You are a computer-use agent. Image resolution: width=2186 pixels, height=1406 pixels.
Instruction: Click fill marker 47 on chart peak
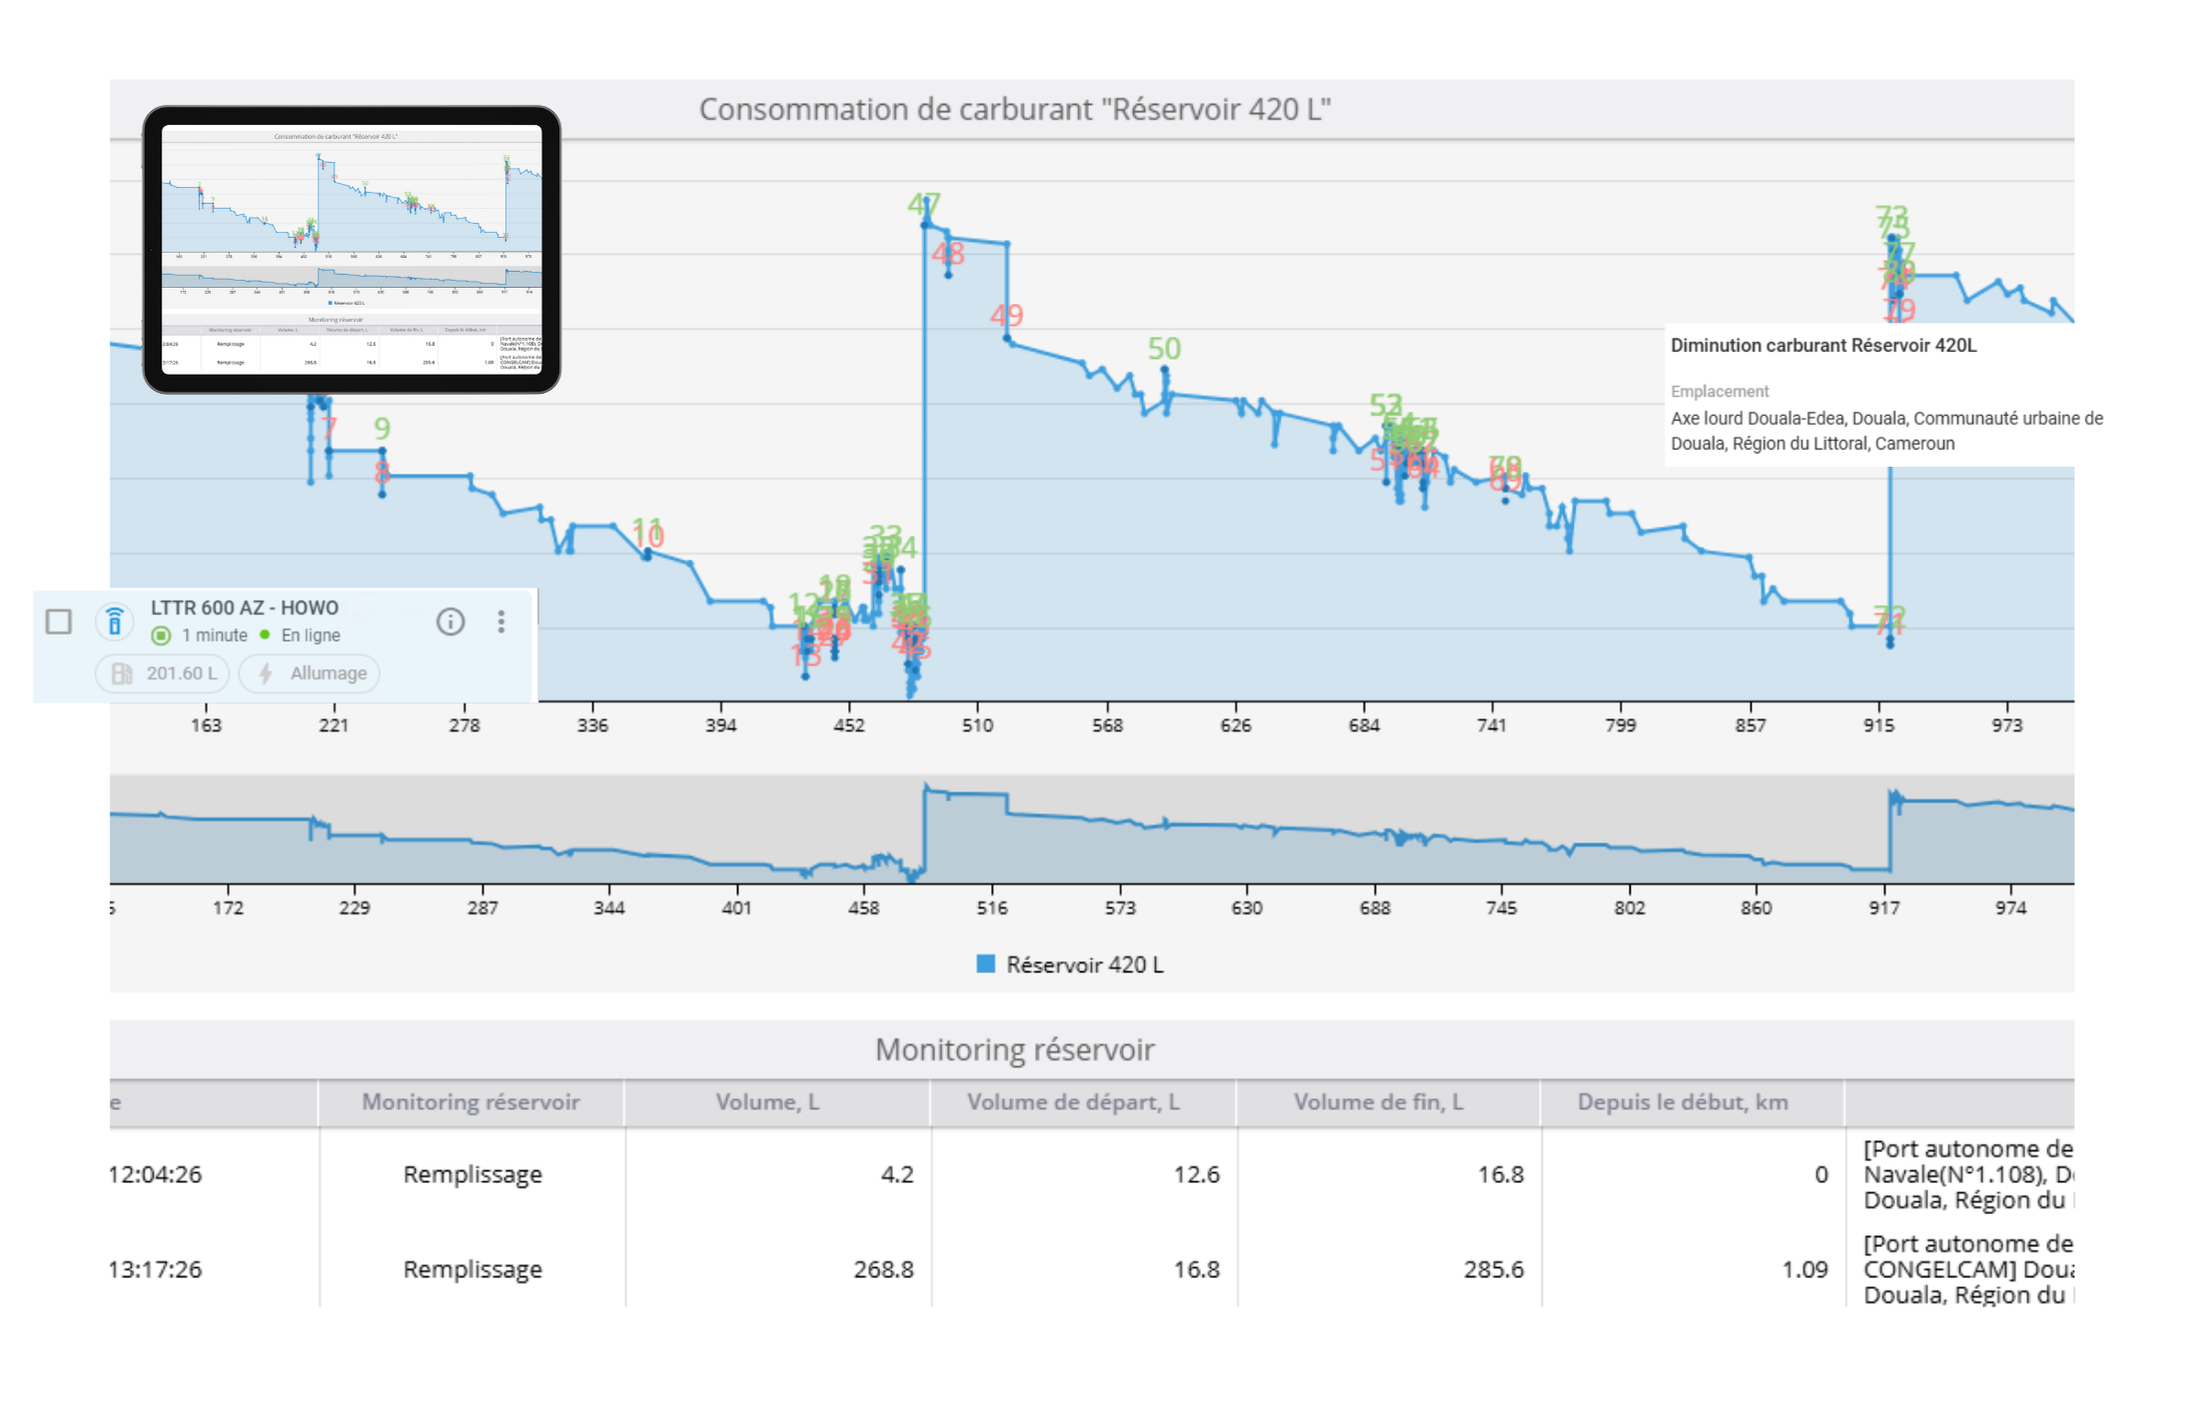[x=923, y=205]
